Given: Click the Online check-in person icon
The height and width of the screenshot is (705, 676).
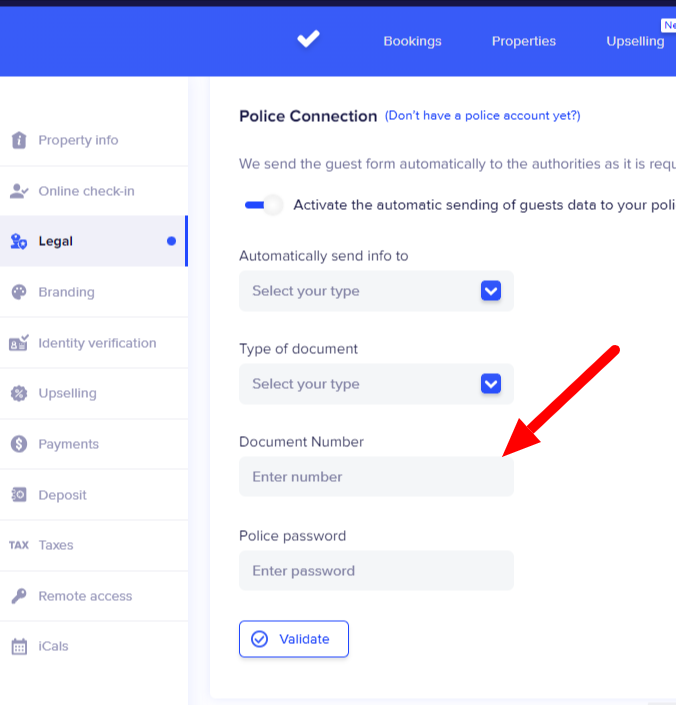Looking at the screenshot, I should (x=18, y=191).
